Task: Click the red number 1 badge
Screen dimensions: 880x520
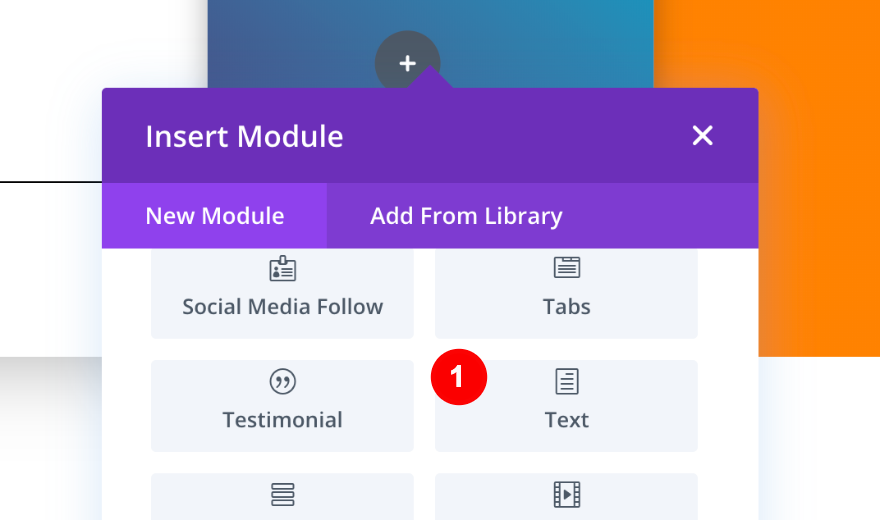Action: [x=458, y=378]
